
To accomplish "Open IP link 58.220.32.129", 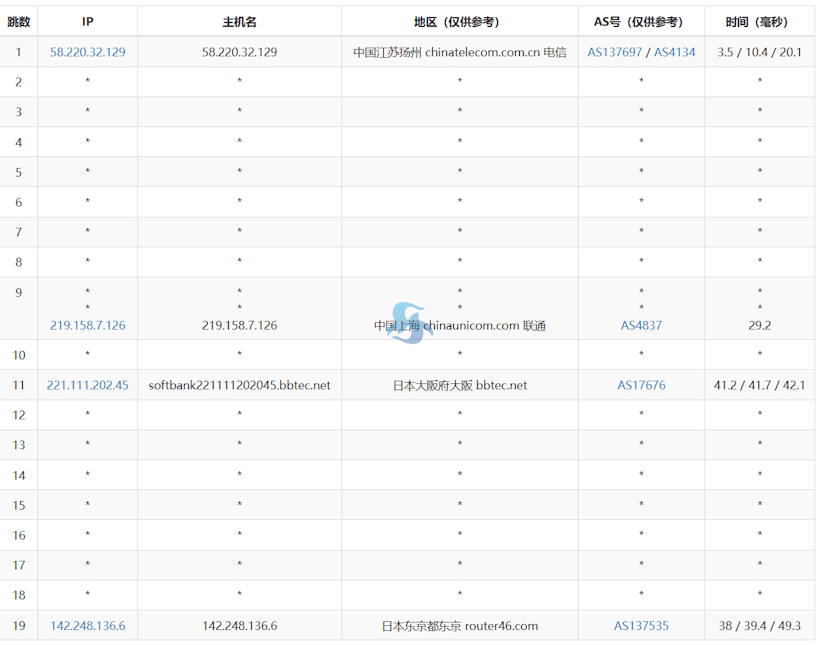I will 88,52.
